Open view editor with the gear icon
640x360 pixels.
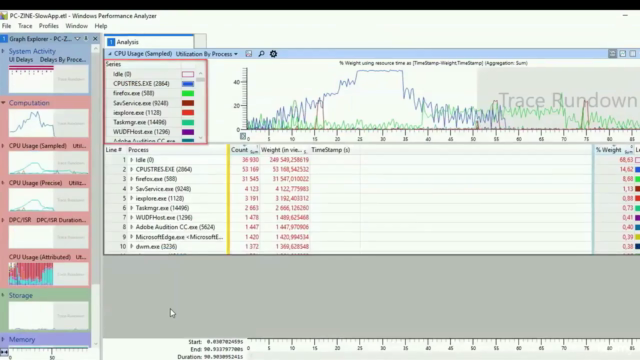coord(273,54)
